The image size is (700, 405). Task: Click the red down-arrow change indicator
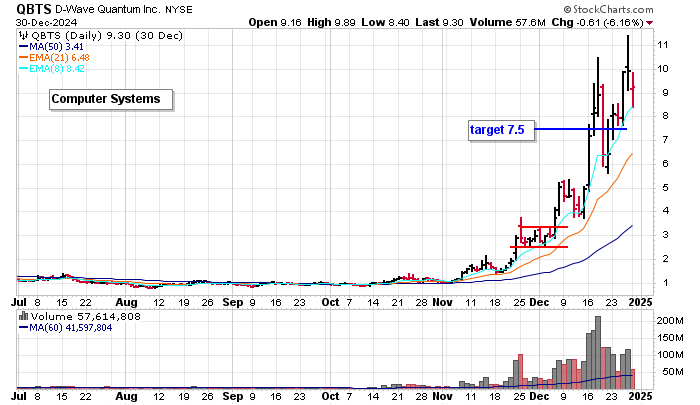650,23
